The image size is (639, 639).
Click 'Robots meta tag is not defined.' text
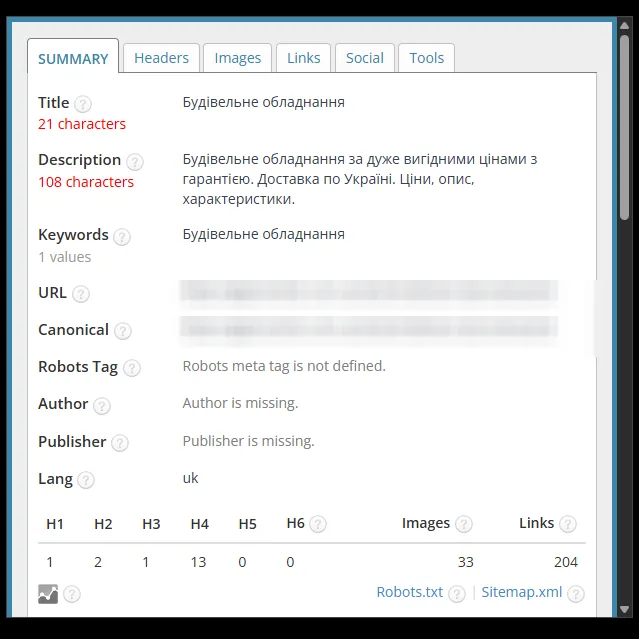pyautogui.click(x=284, y=366)
